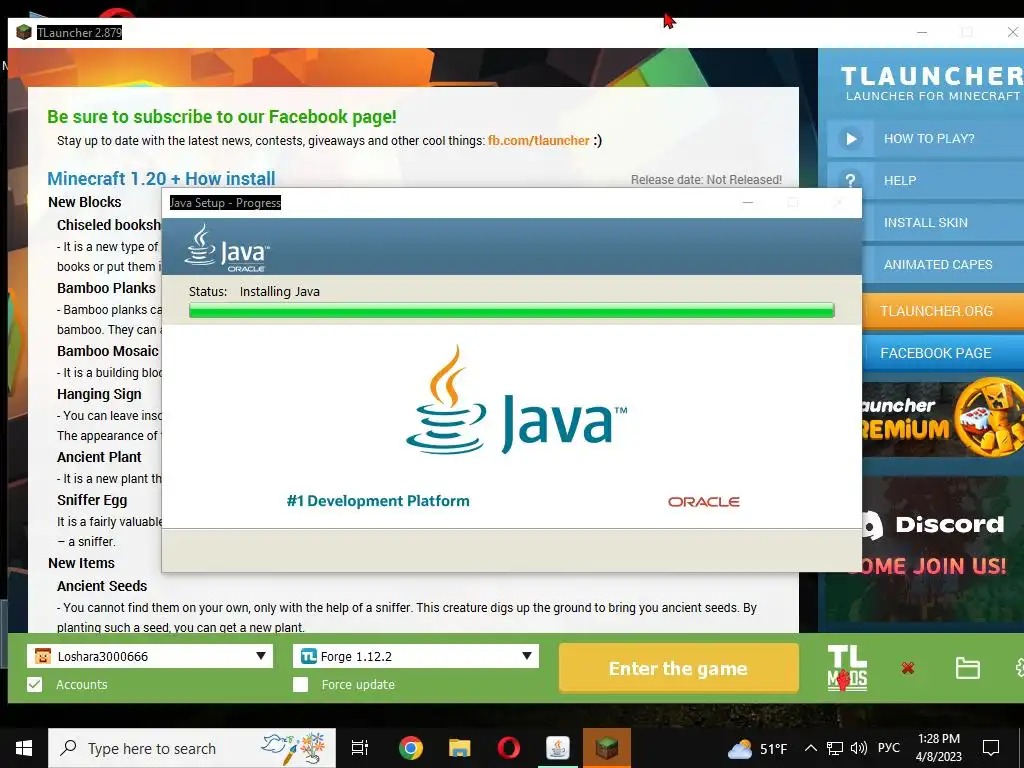
Task: Click the green Java install progress bar
Action: [511, 310]
